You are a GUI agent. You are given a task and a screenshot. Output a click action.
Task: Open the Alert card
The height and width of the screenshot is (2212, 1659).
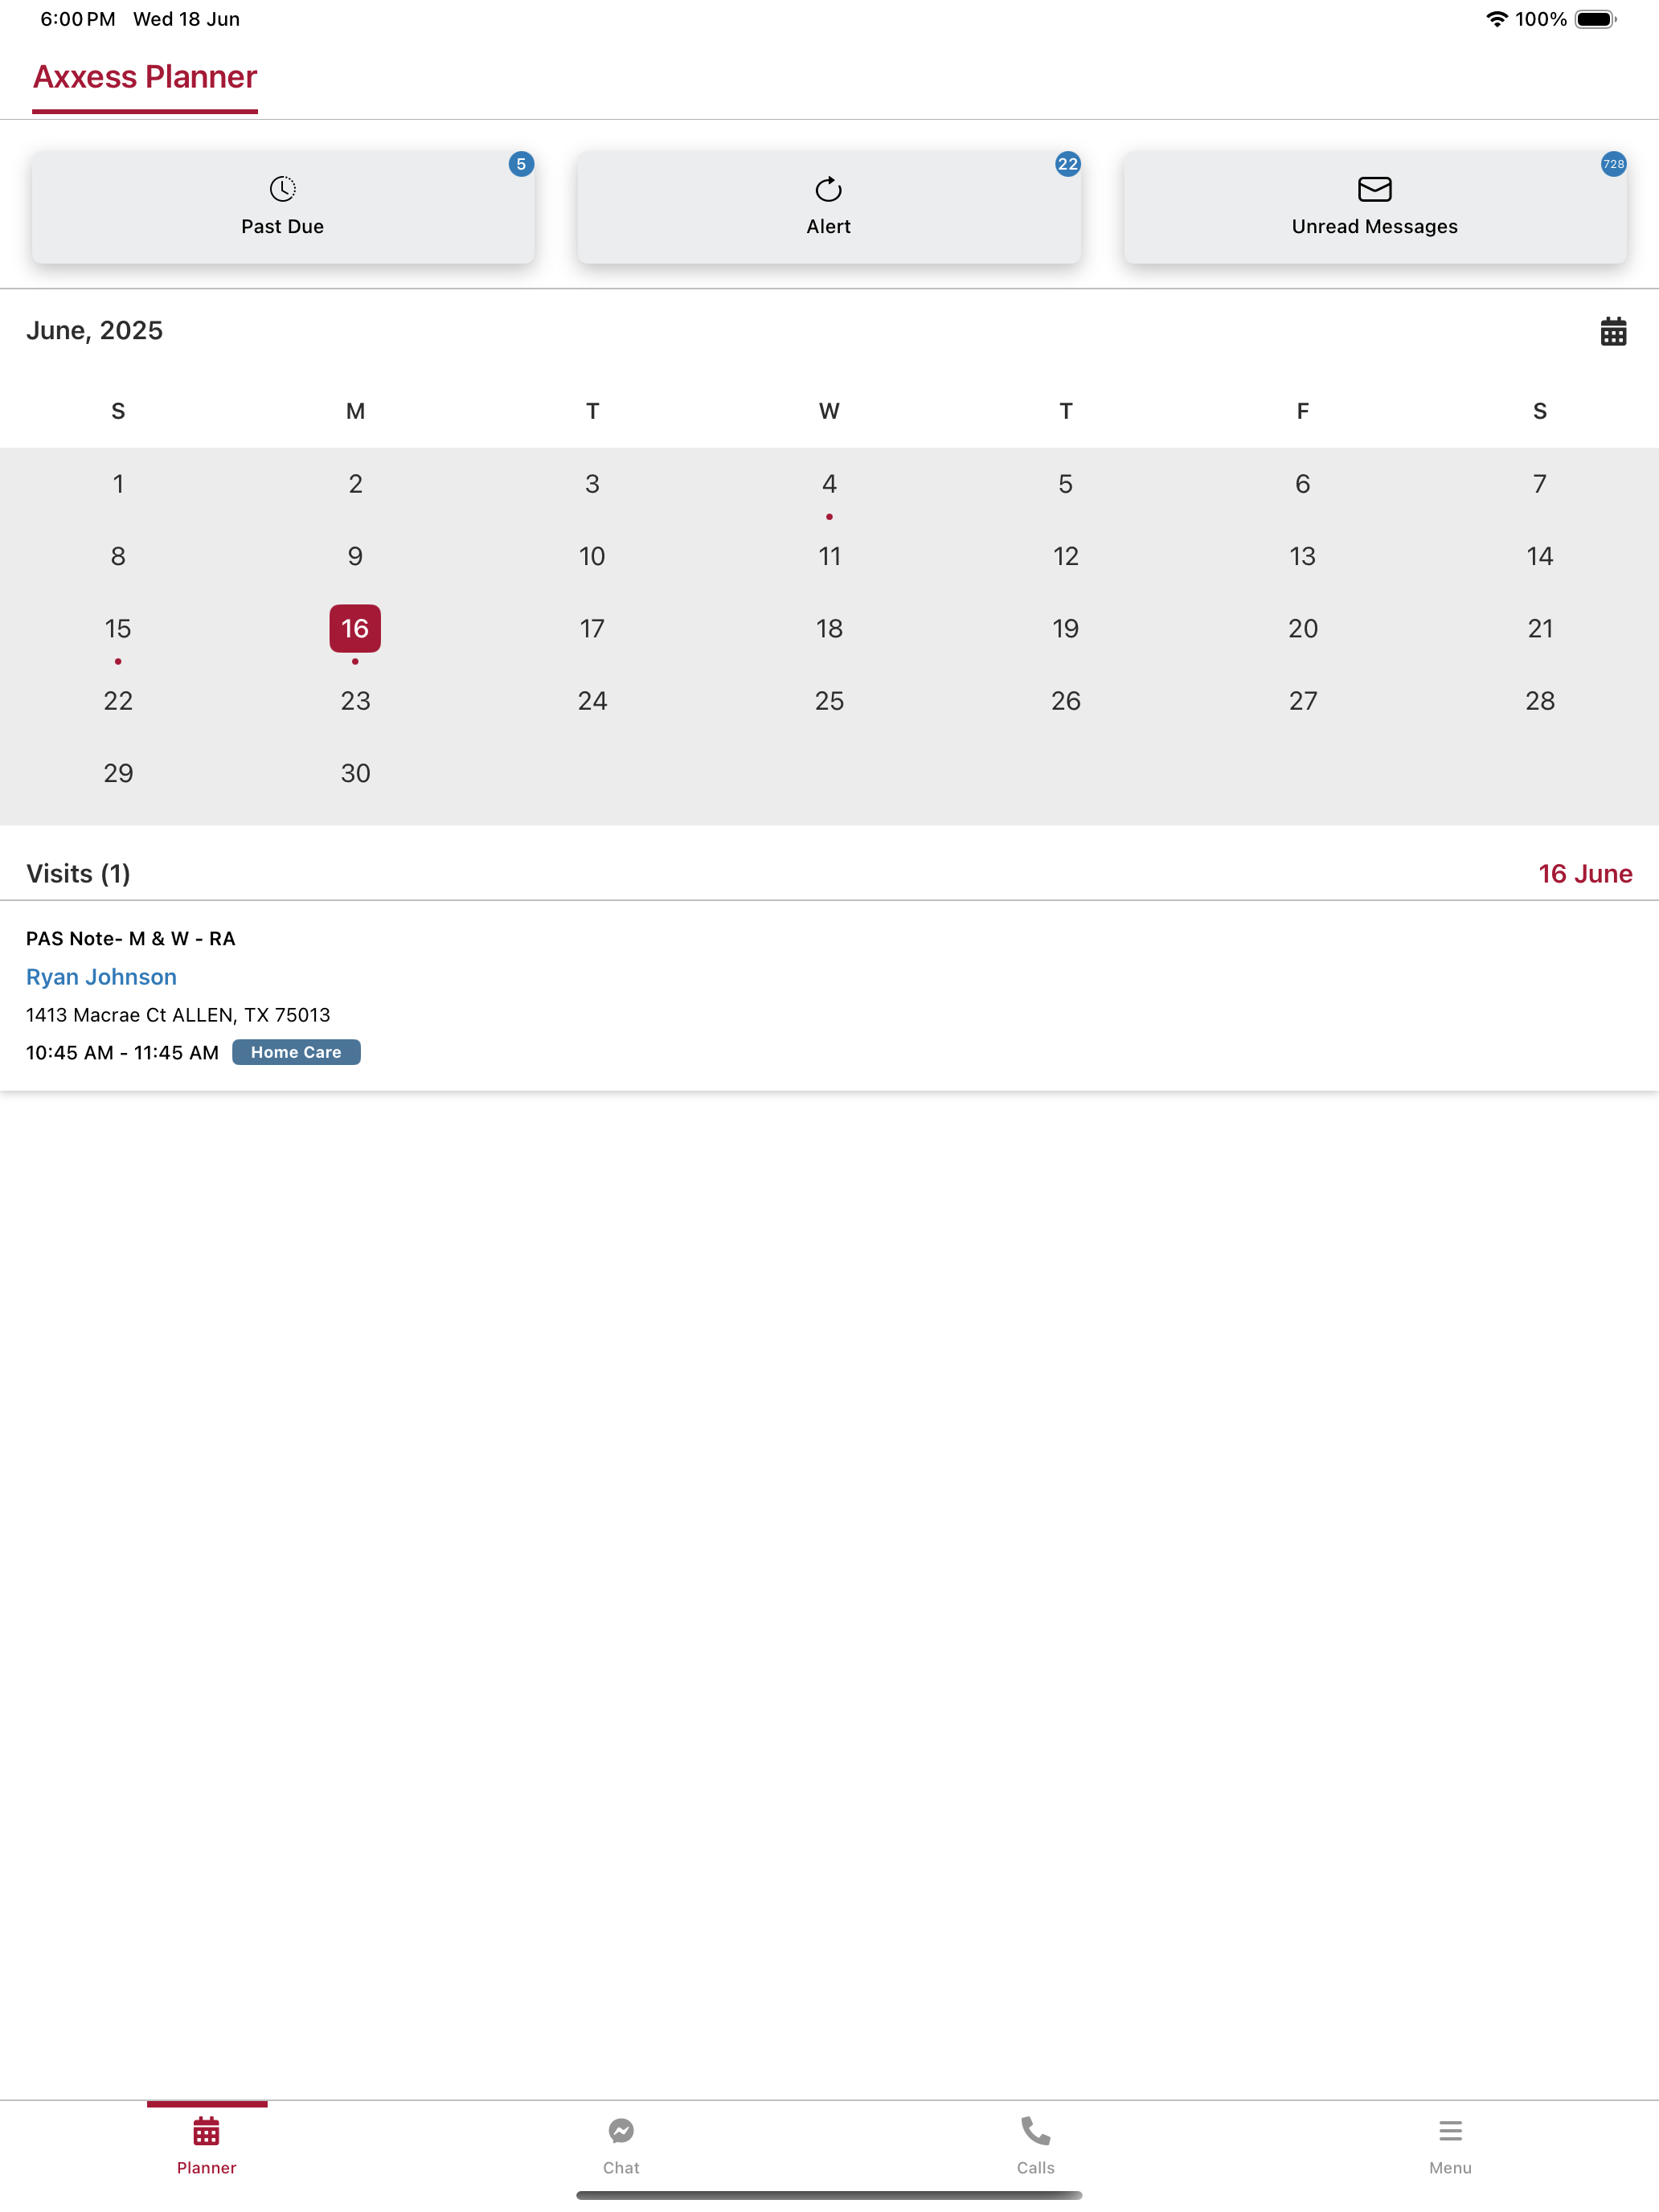coord(829,207)
